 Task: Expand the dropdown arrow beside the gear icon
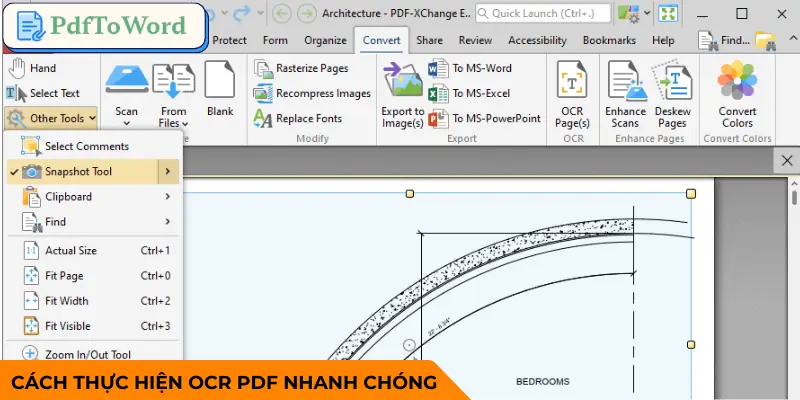647,13
